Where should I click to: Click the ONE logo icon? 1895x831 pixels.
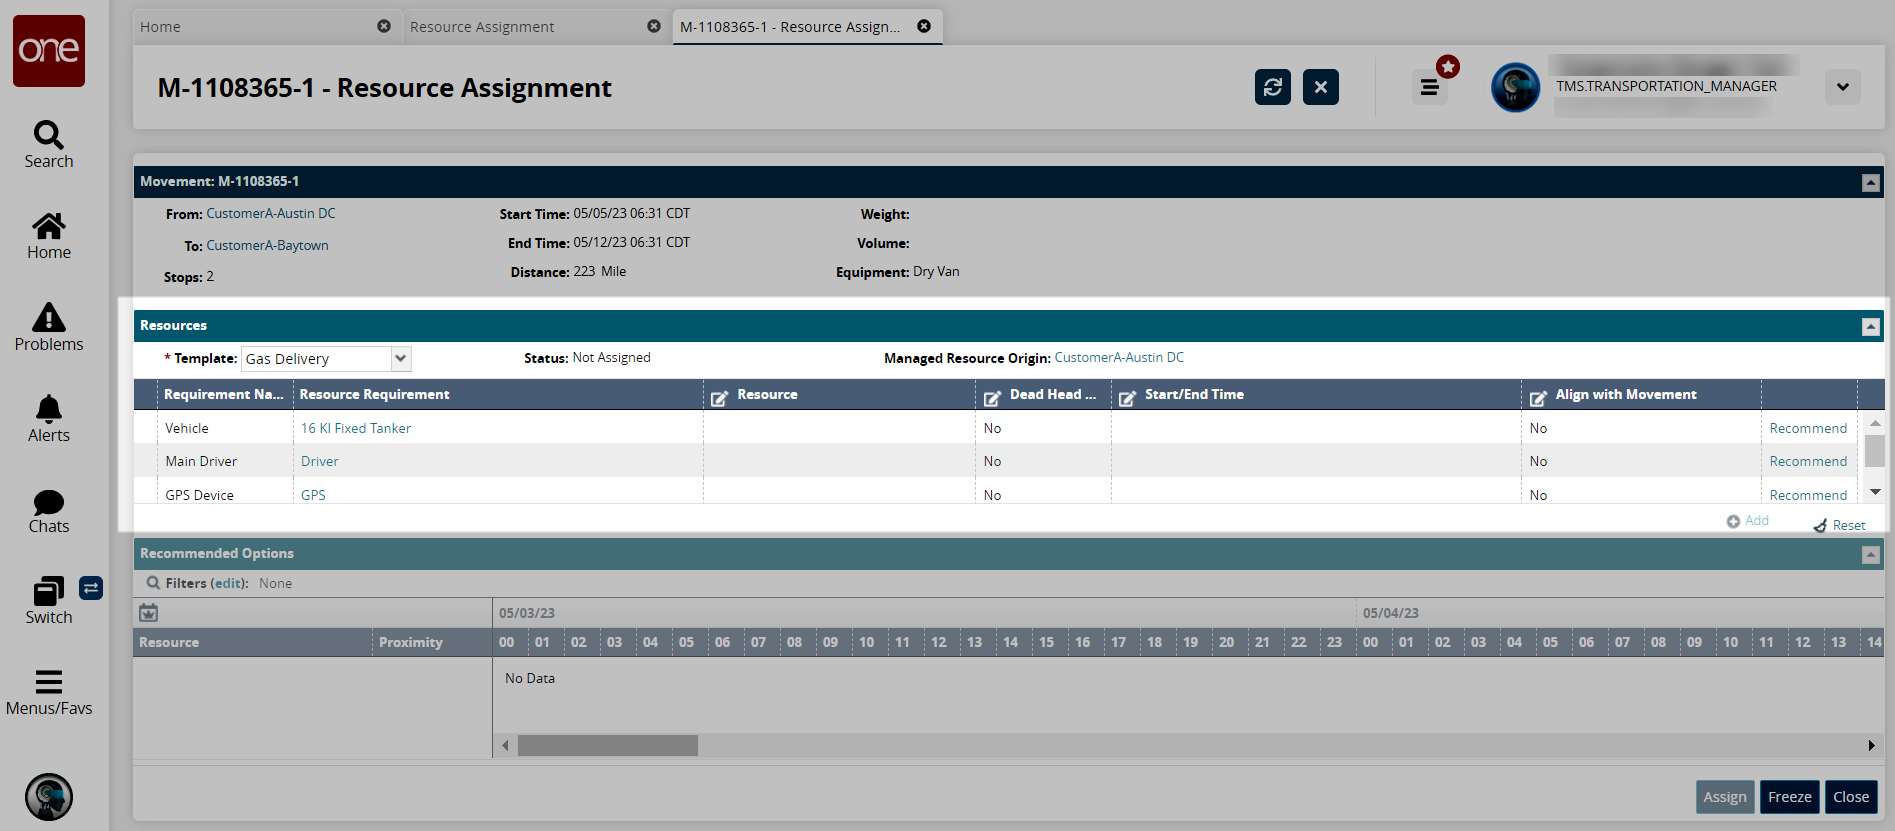pyautogui.click(x=49, y=50)
